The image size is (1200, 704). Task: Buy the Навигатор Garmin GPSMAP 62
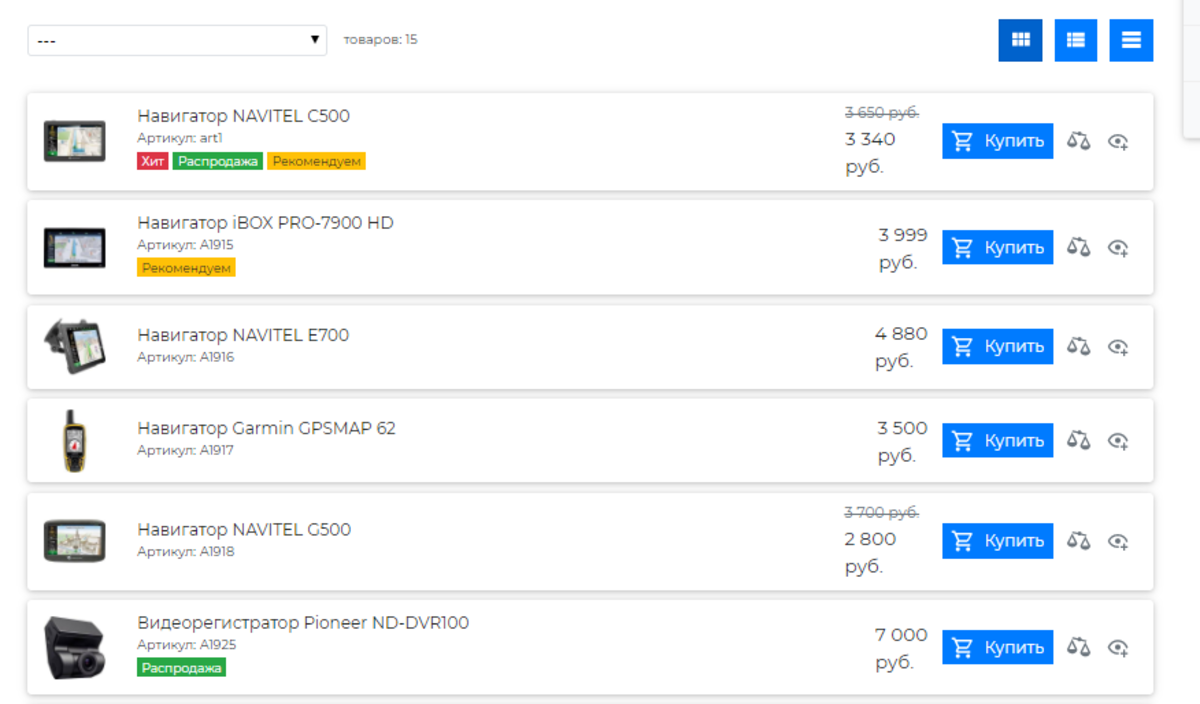[x=997, y=440]
